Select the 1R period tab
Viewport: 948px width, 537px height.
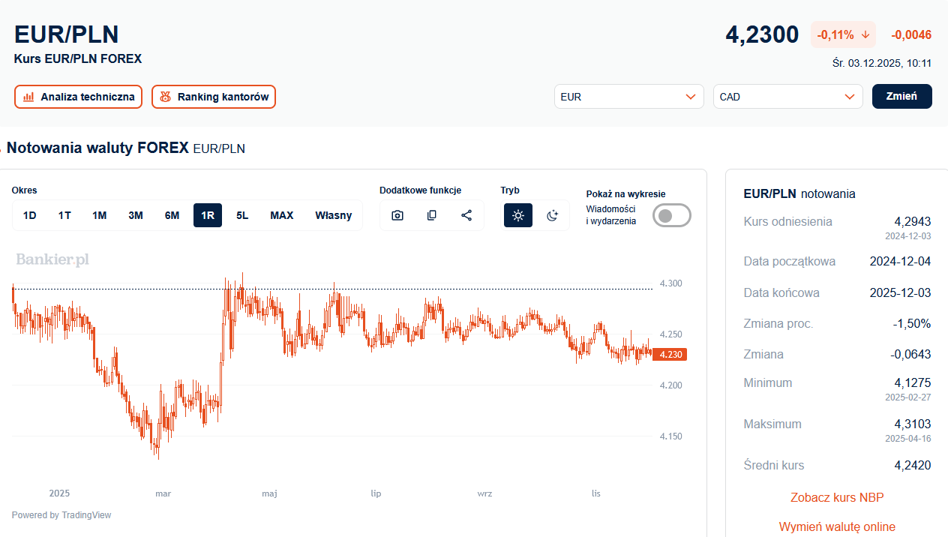click(207, 215)
